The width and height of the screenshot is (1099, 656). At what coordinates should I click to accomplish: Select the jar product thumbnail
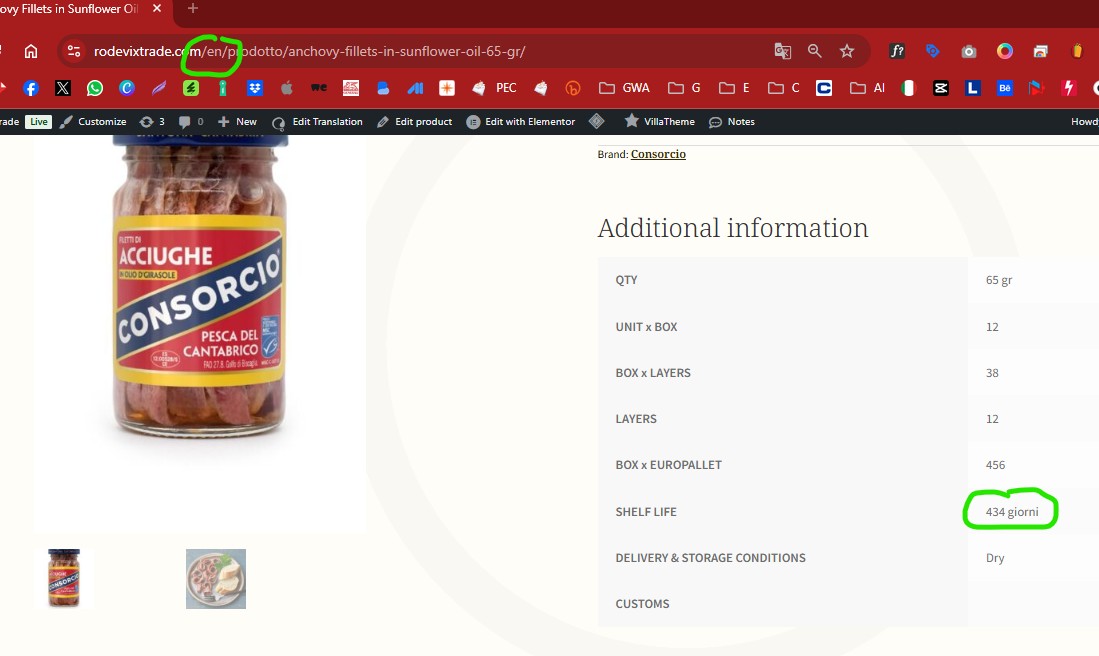(x=64, y=578)
